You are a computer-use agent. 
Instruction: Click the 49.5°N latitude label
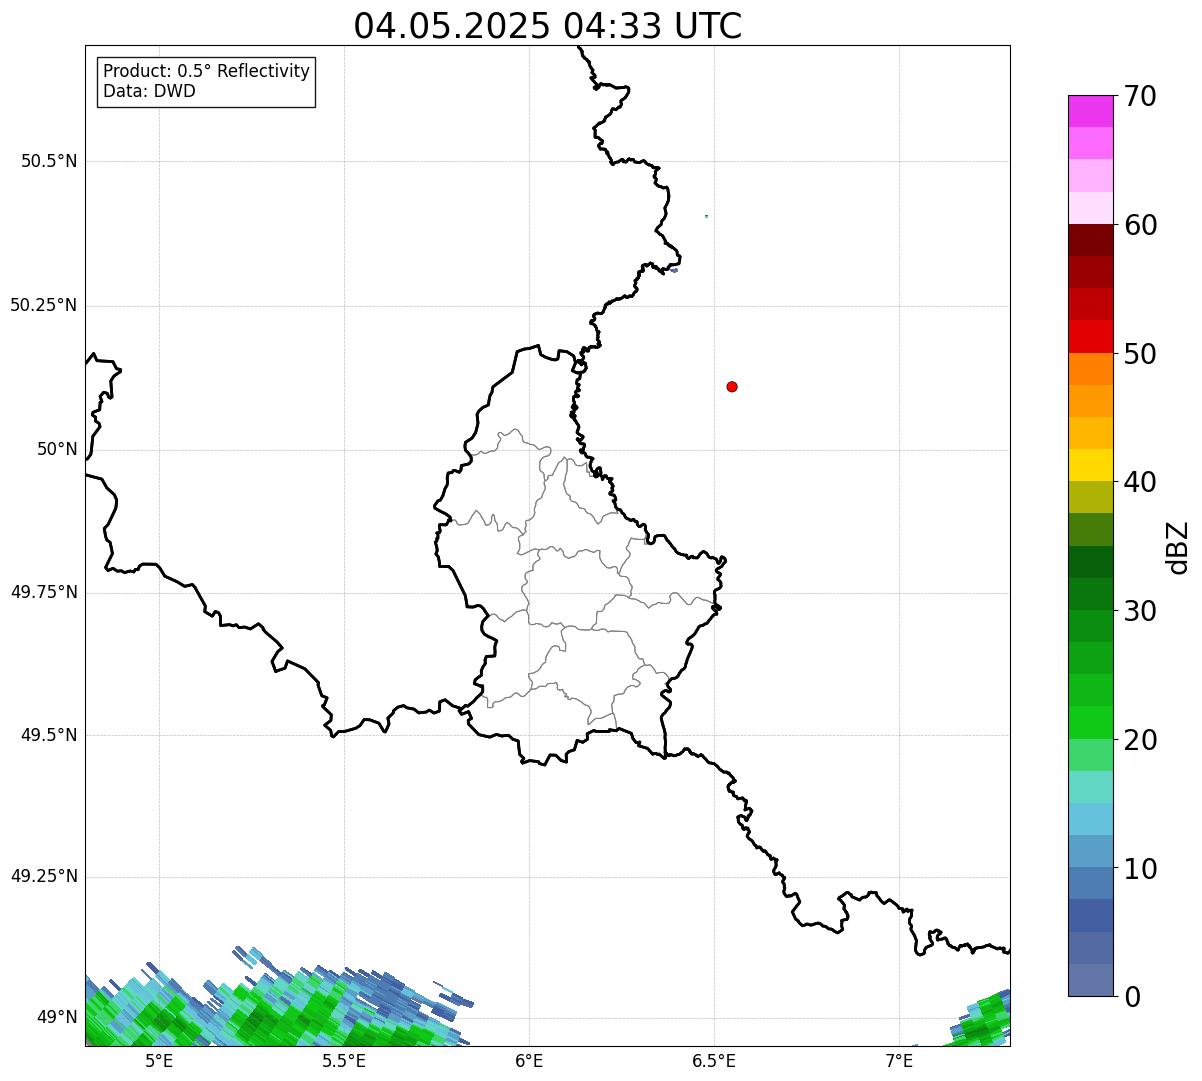(x=49, y=735)
